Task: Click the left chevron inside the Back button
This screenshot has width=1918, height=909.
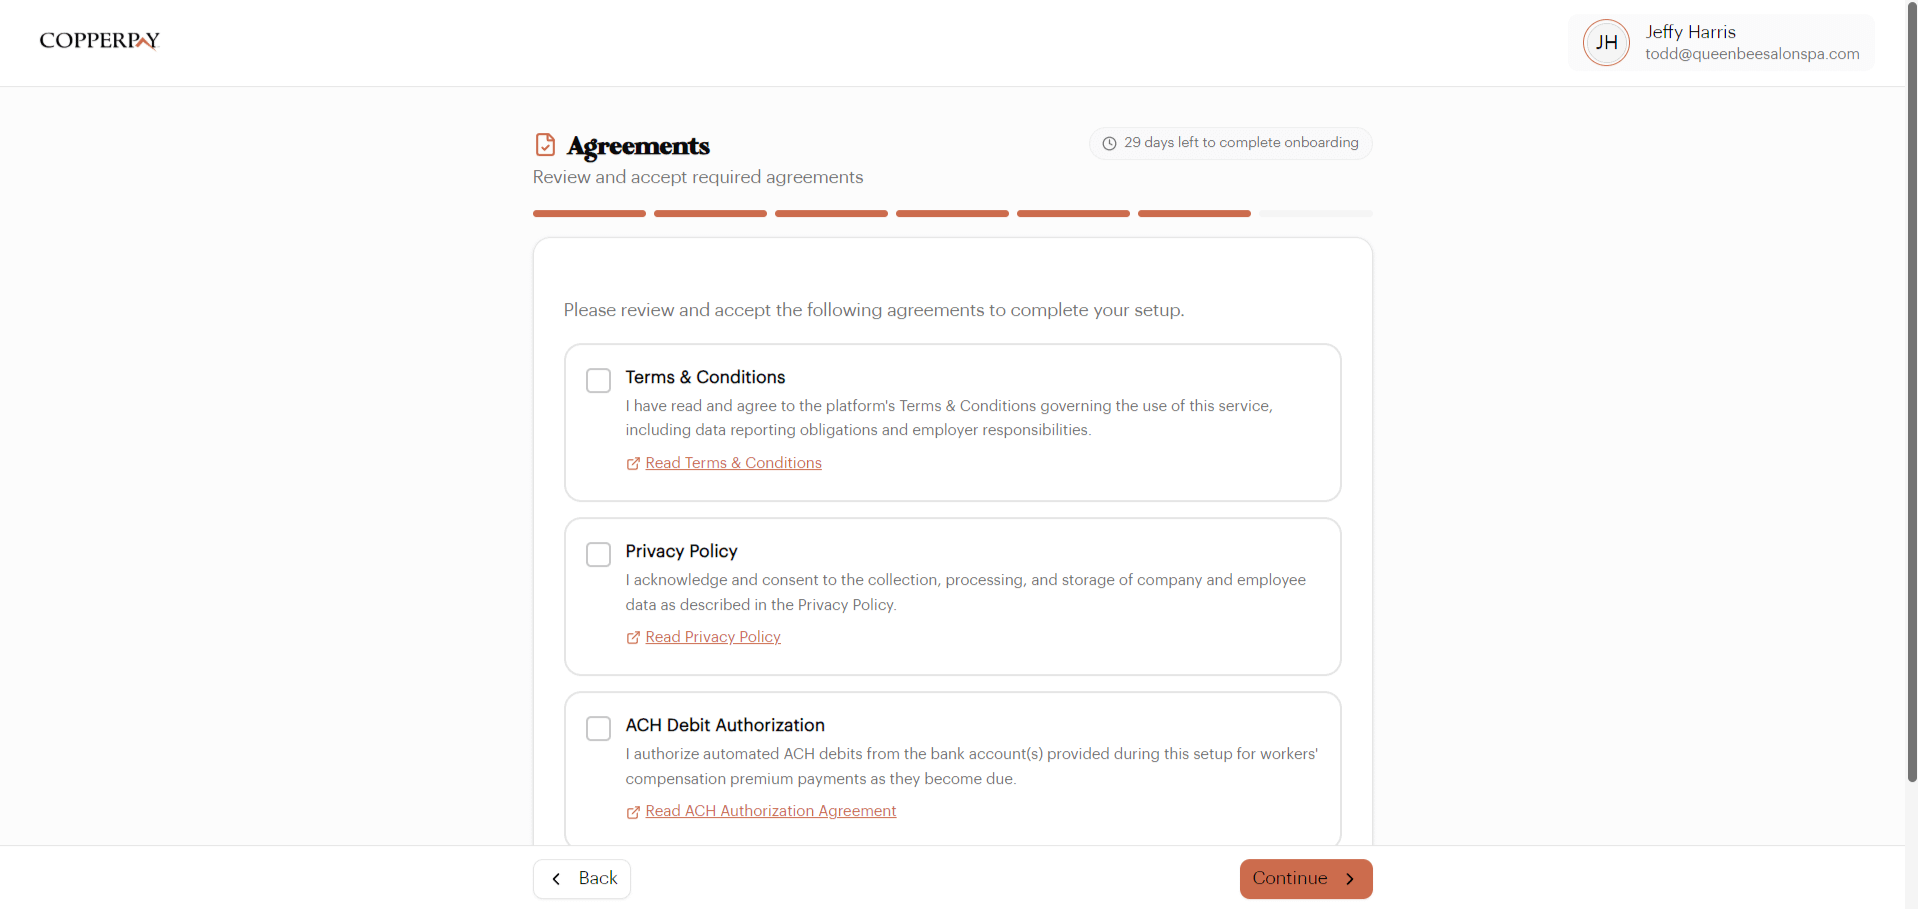Action: click(x=556, y=878)
